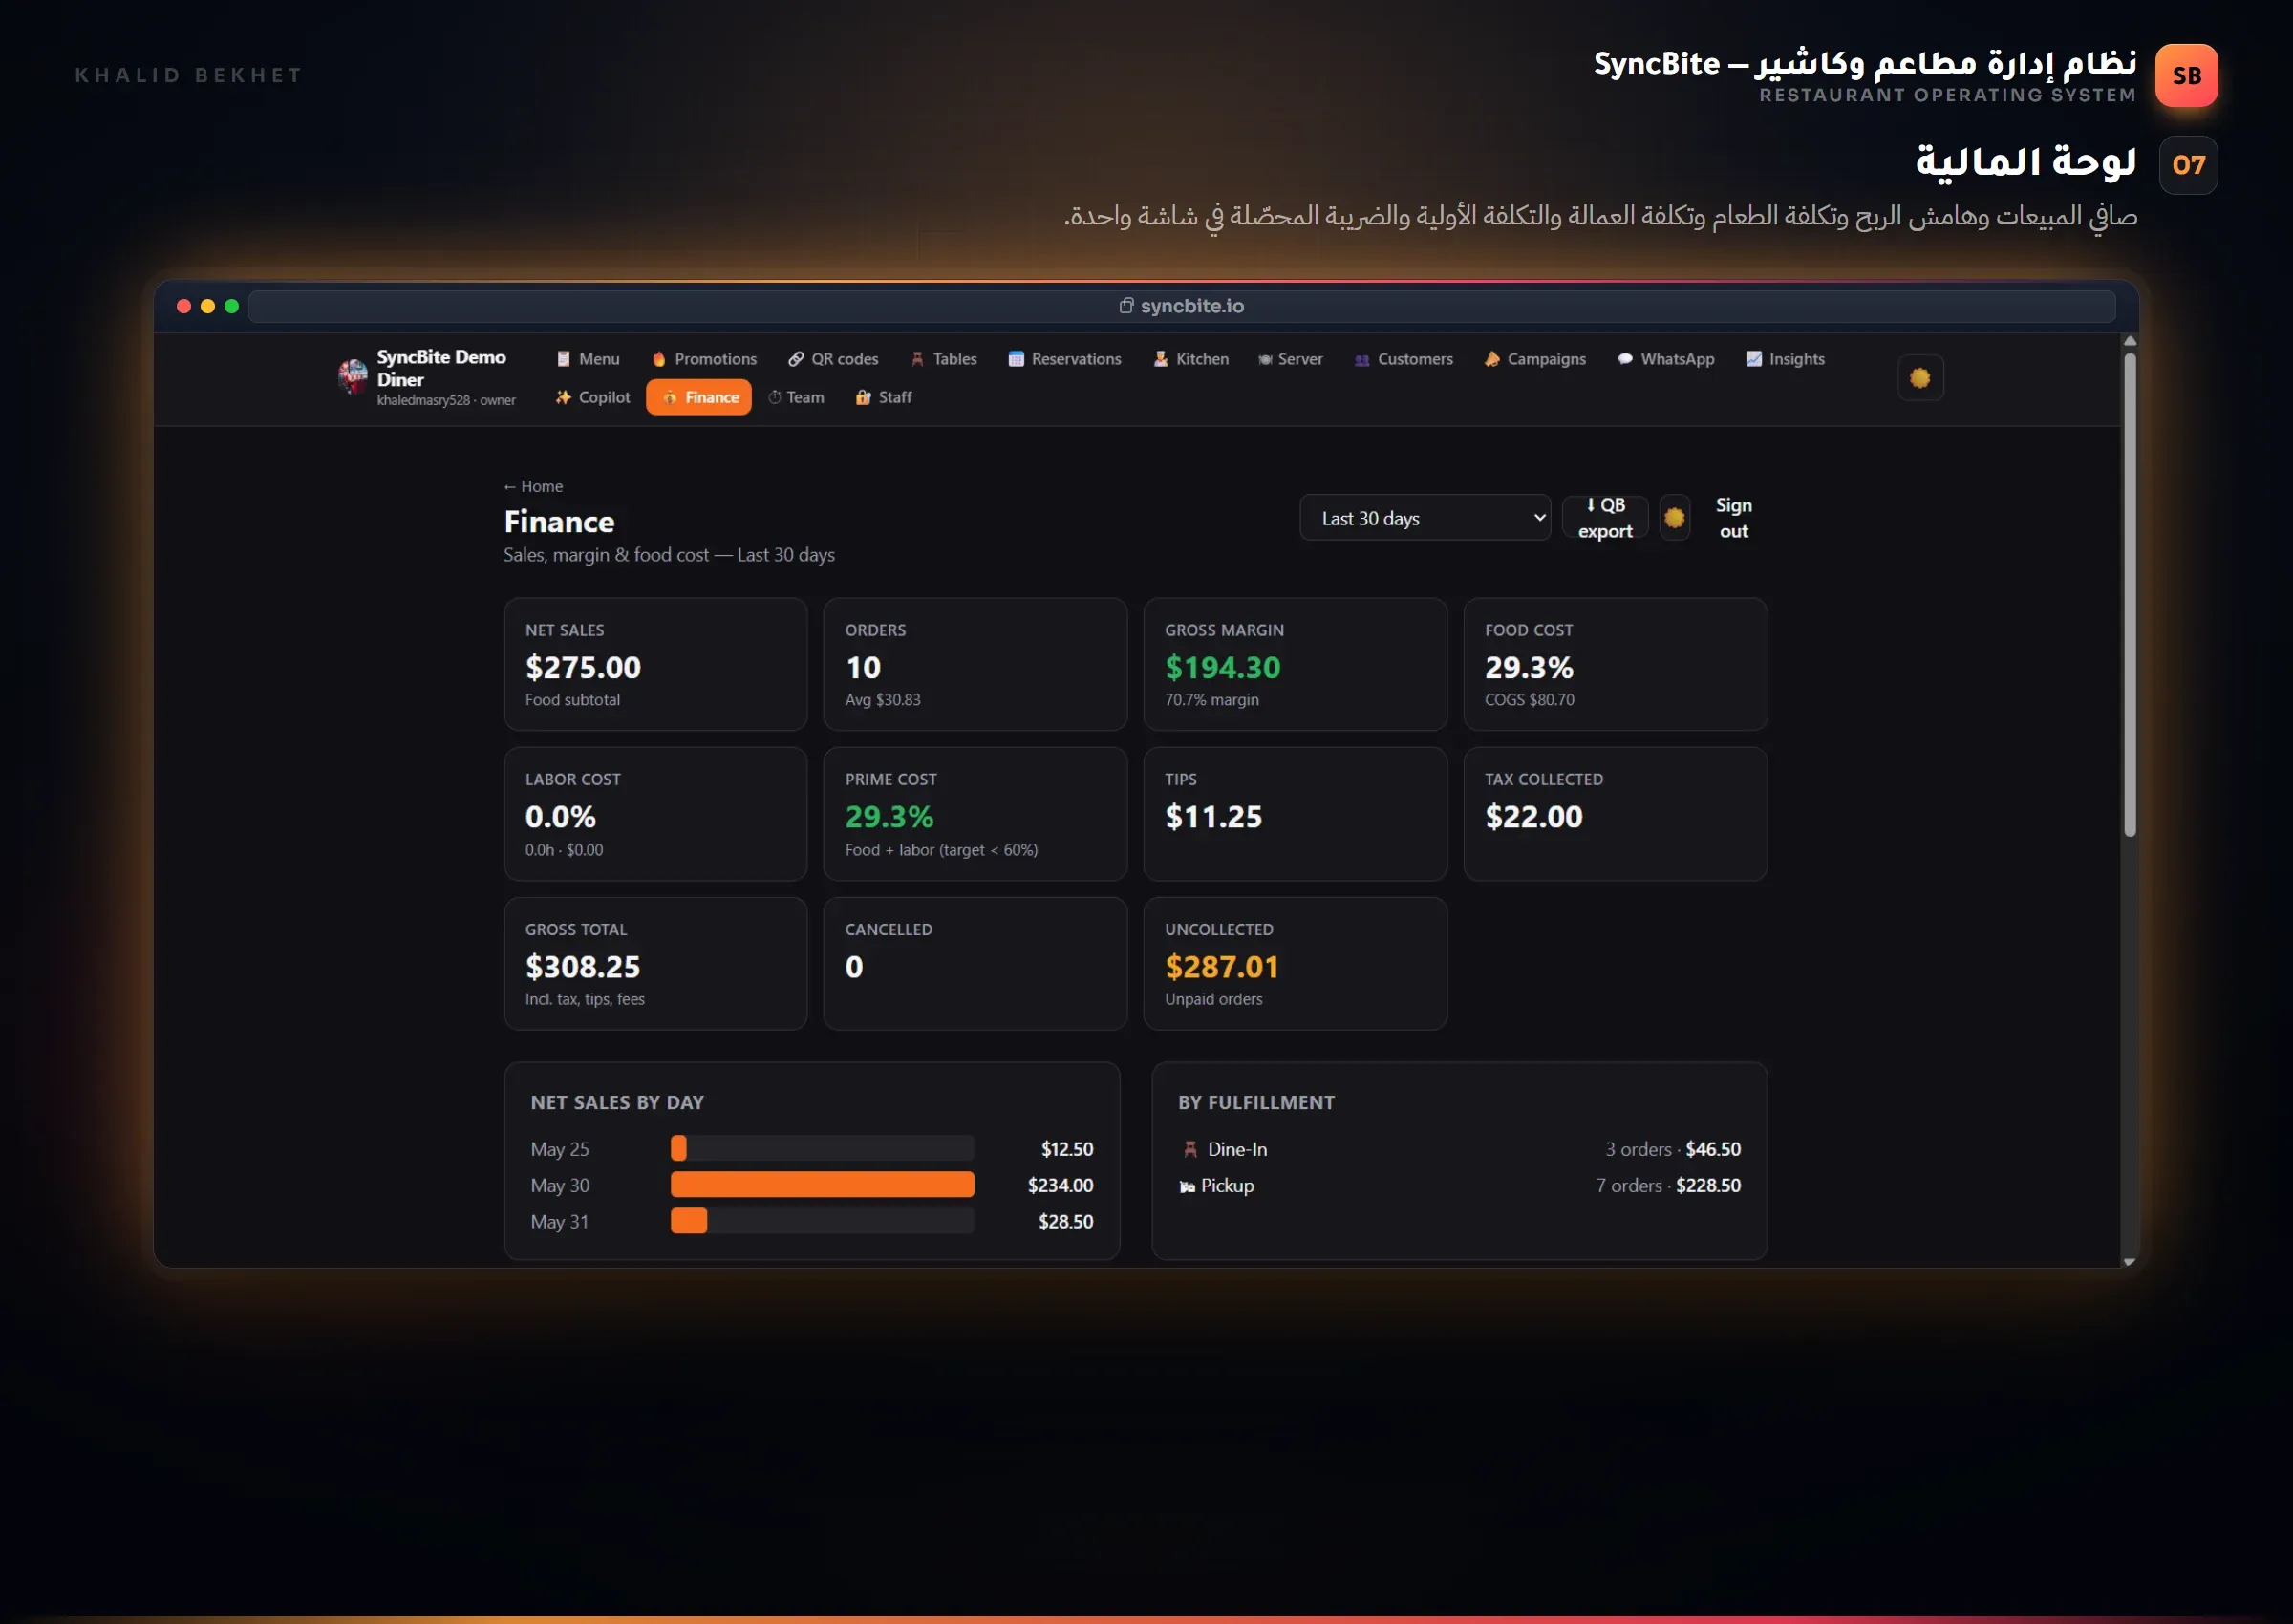
Task: Click Prime Cost 29.3% value
Action: click(889, 817)
